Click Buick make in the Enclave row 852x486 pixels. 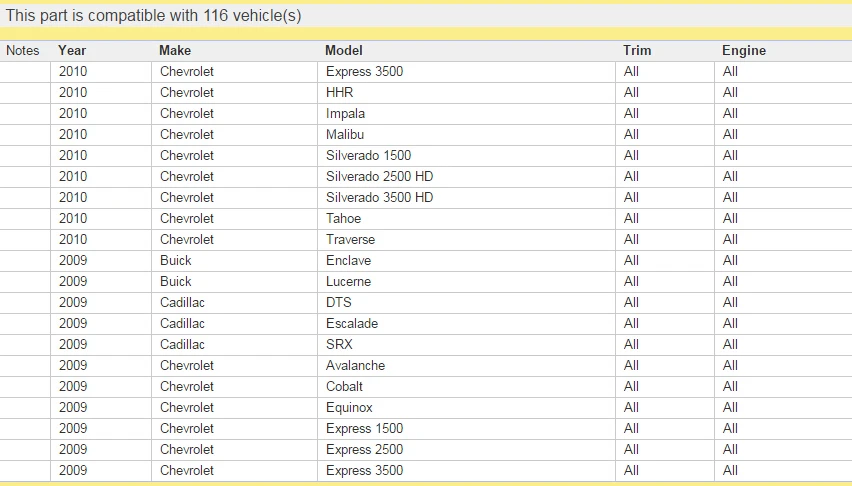coord(176,260)
